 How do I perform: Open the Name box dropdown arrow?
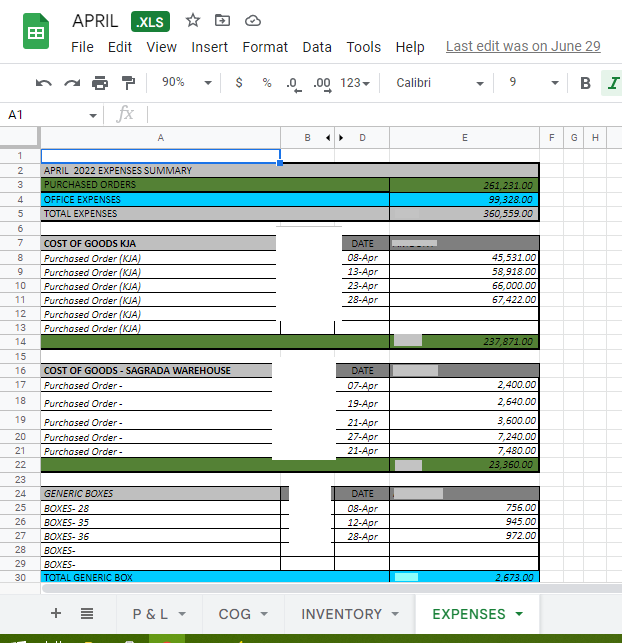(x=93, y=116)
